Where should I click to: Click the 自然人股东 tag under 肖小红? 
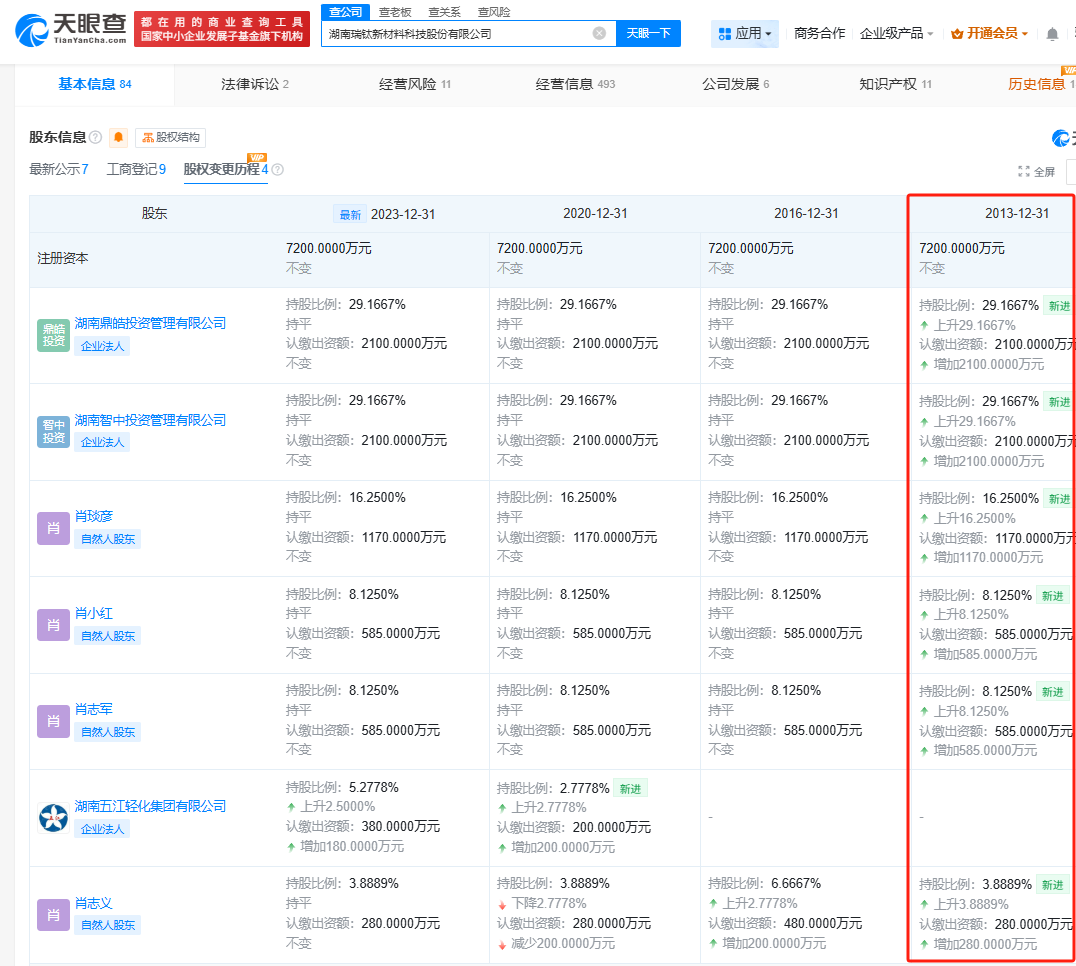tap(108, 636)
